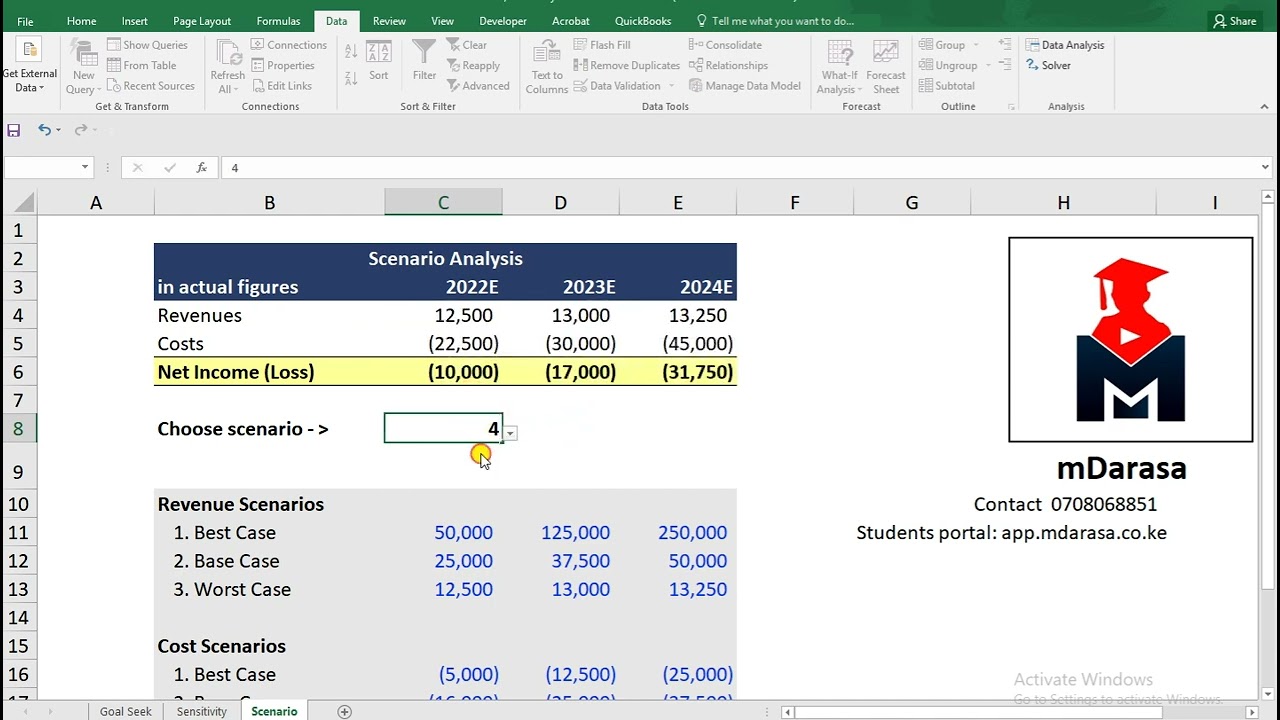
Task: Open the Sort dialog
Action: [x=378, y=62]
